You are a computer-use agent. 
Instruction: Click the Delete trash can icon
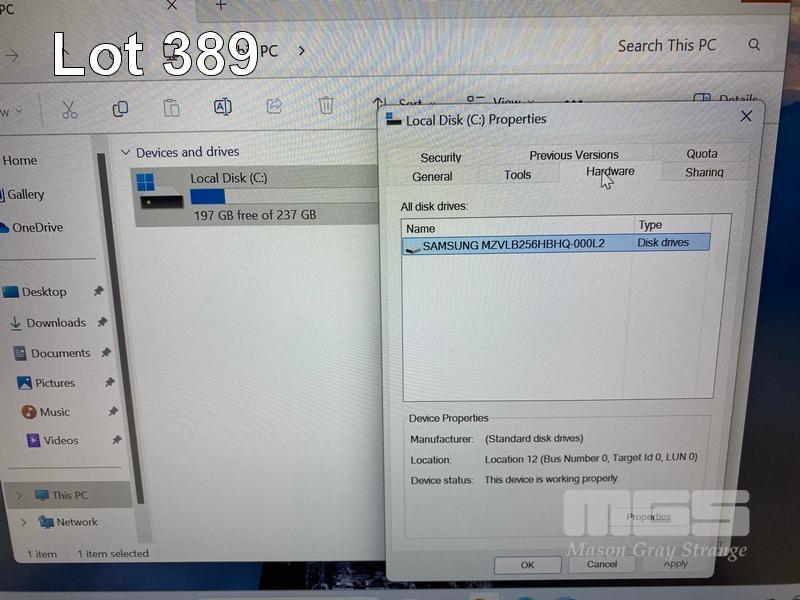click(326, 105)
